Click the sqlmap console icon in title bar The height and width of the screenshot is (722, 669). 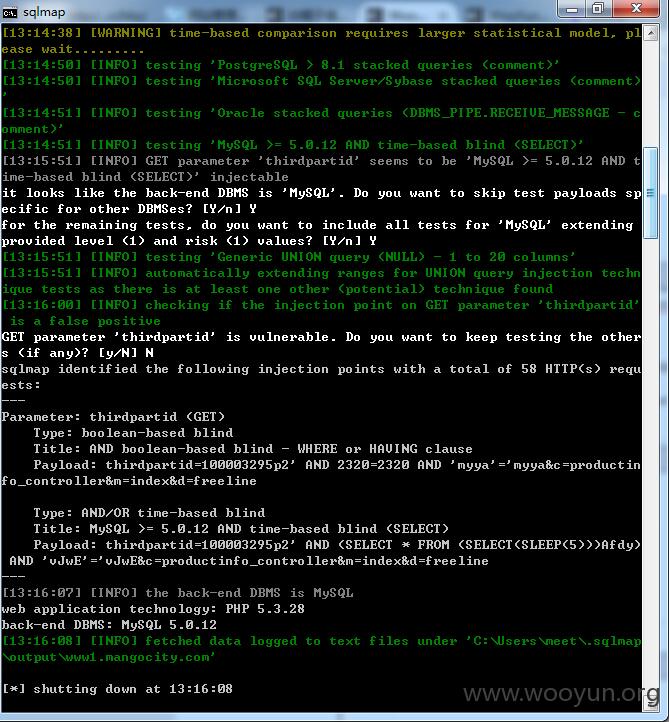[10, 12]
